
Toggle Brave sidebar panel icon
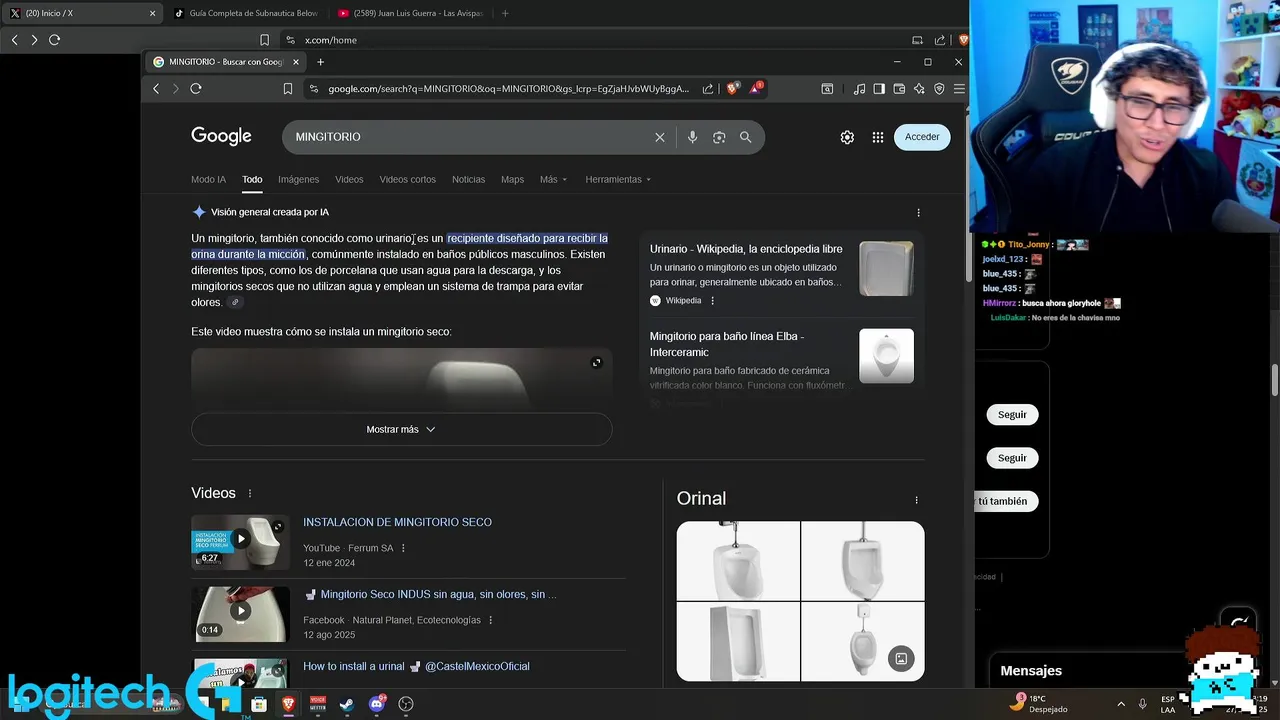(x=879, y=89)
